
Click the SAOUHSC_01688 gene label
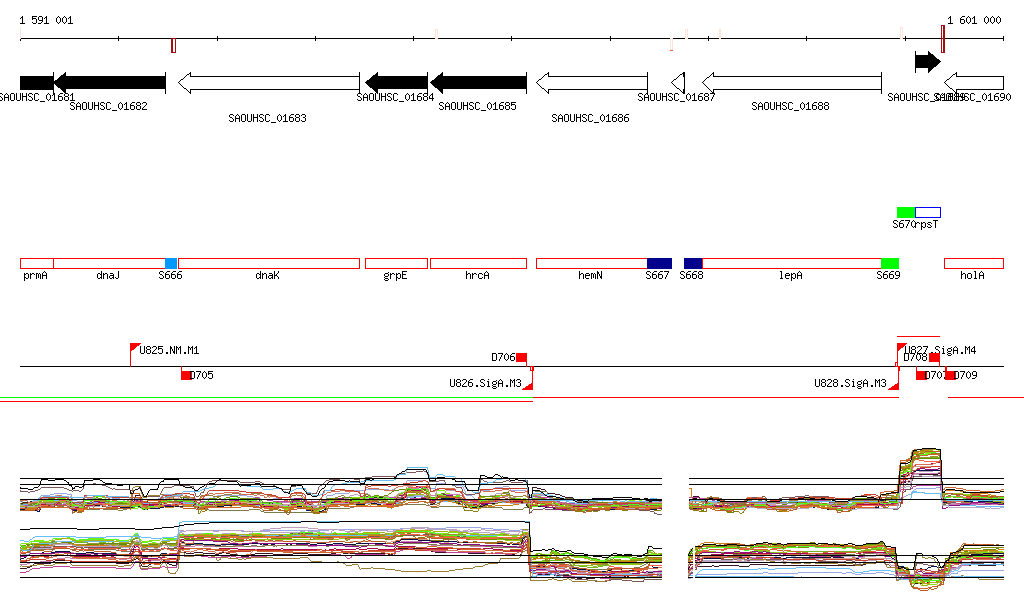tap(791, 106)
